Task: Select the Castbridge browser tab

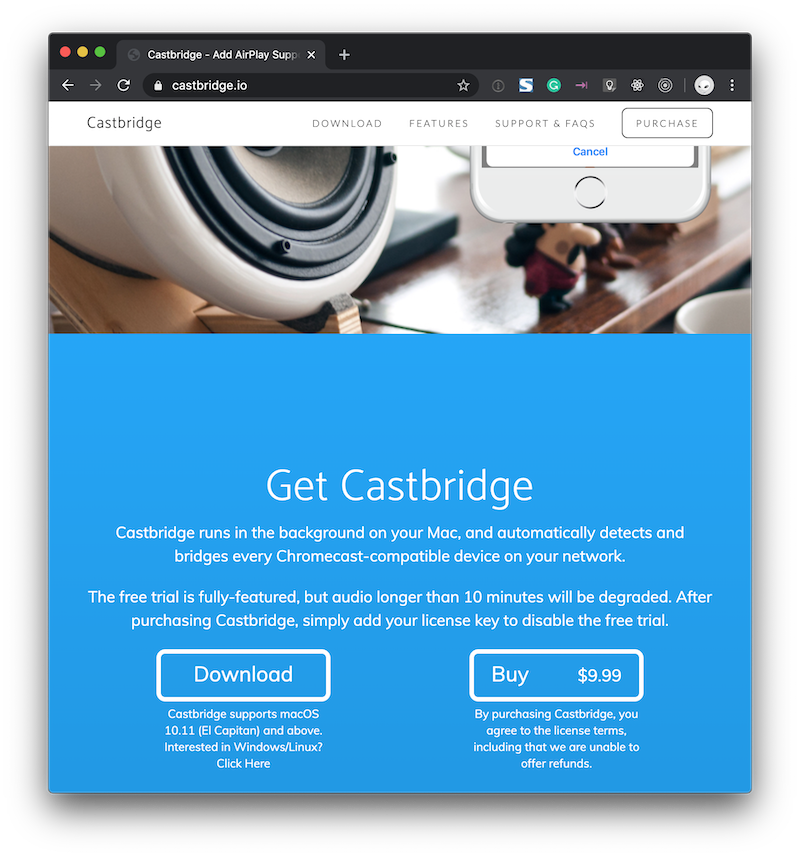Action: [x=221, y=55]
